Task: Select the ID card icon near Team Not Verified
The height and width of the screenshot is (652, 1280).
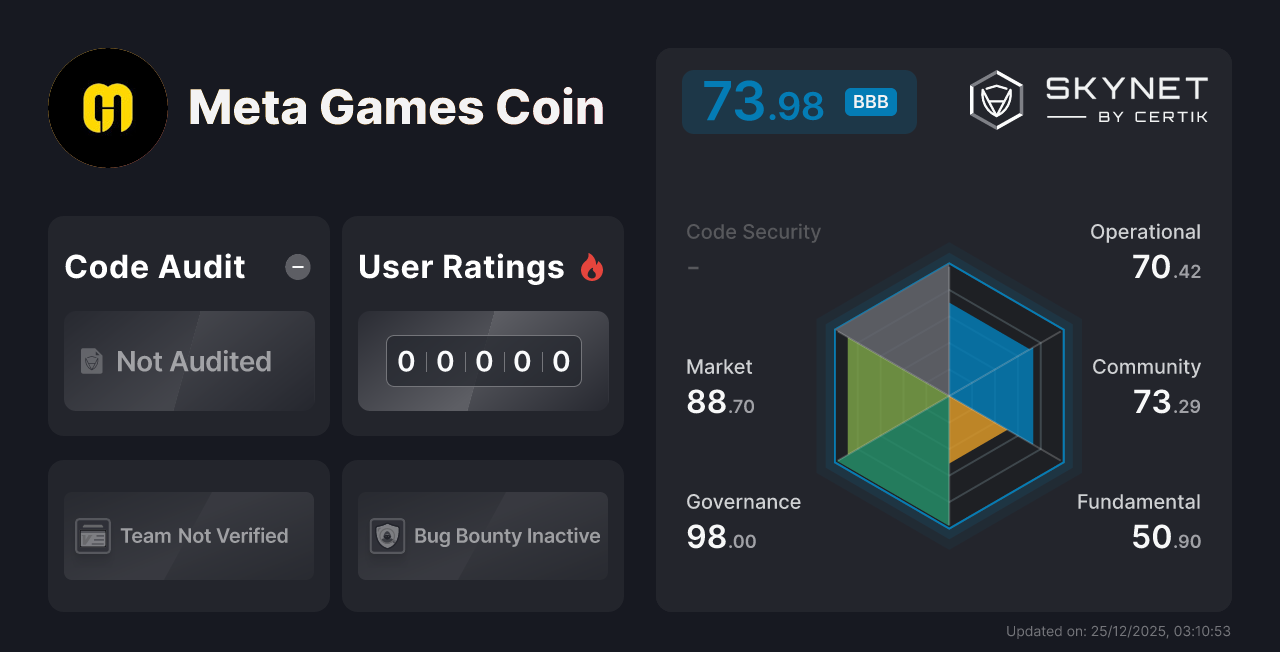Action: coord(93,536)
